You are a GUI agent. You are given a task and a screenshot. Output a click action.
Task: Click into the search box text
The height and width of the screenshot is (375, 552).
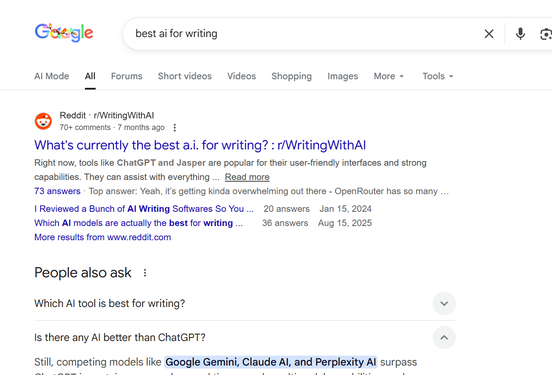pyautogui.click(x=176, y=33)
